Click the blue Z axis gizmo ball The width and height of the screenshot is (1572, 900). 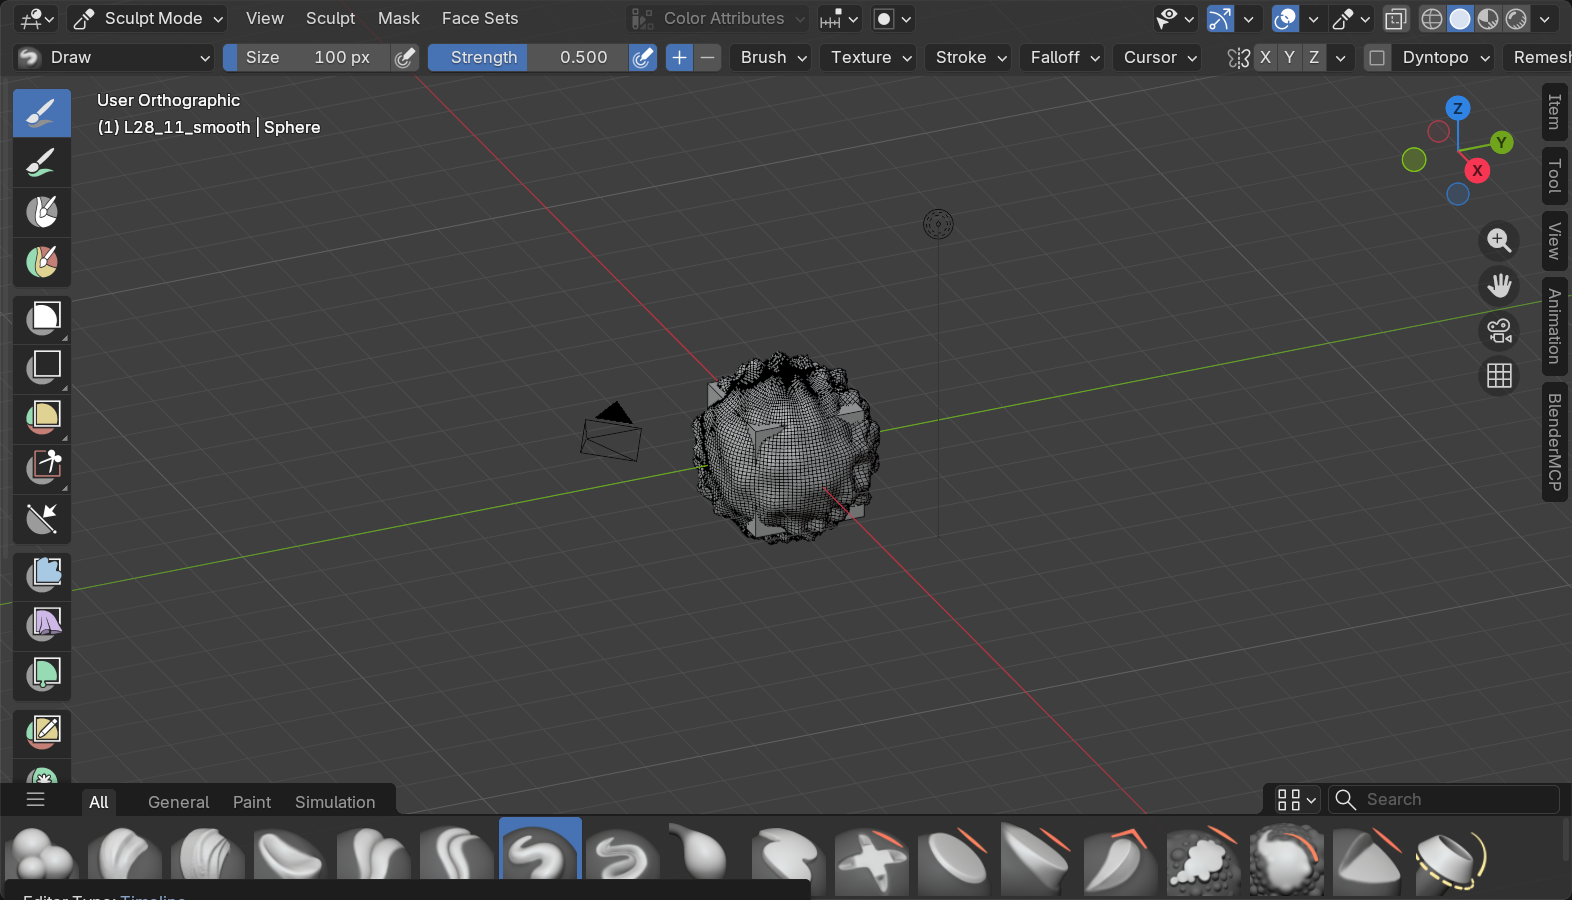1458,108
